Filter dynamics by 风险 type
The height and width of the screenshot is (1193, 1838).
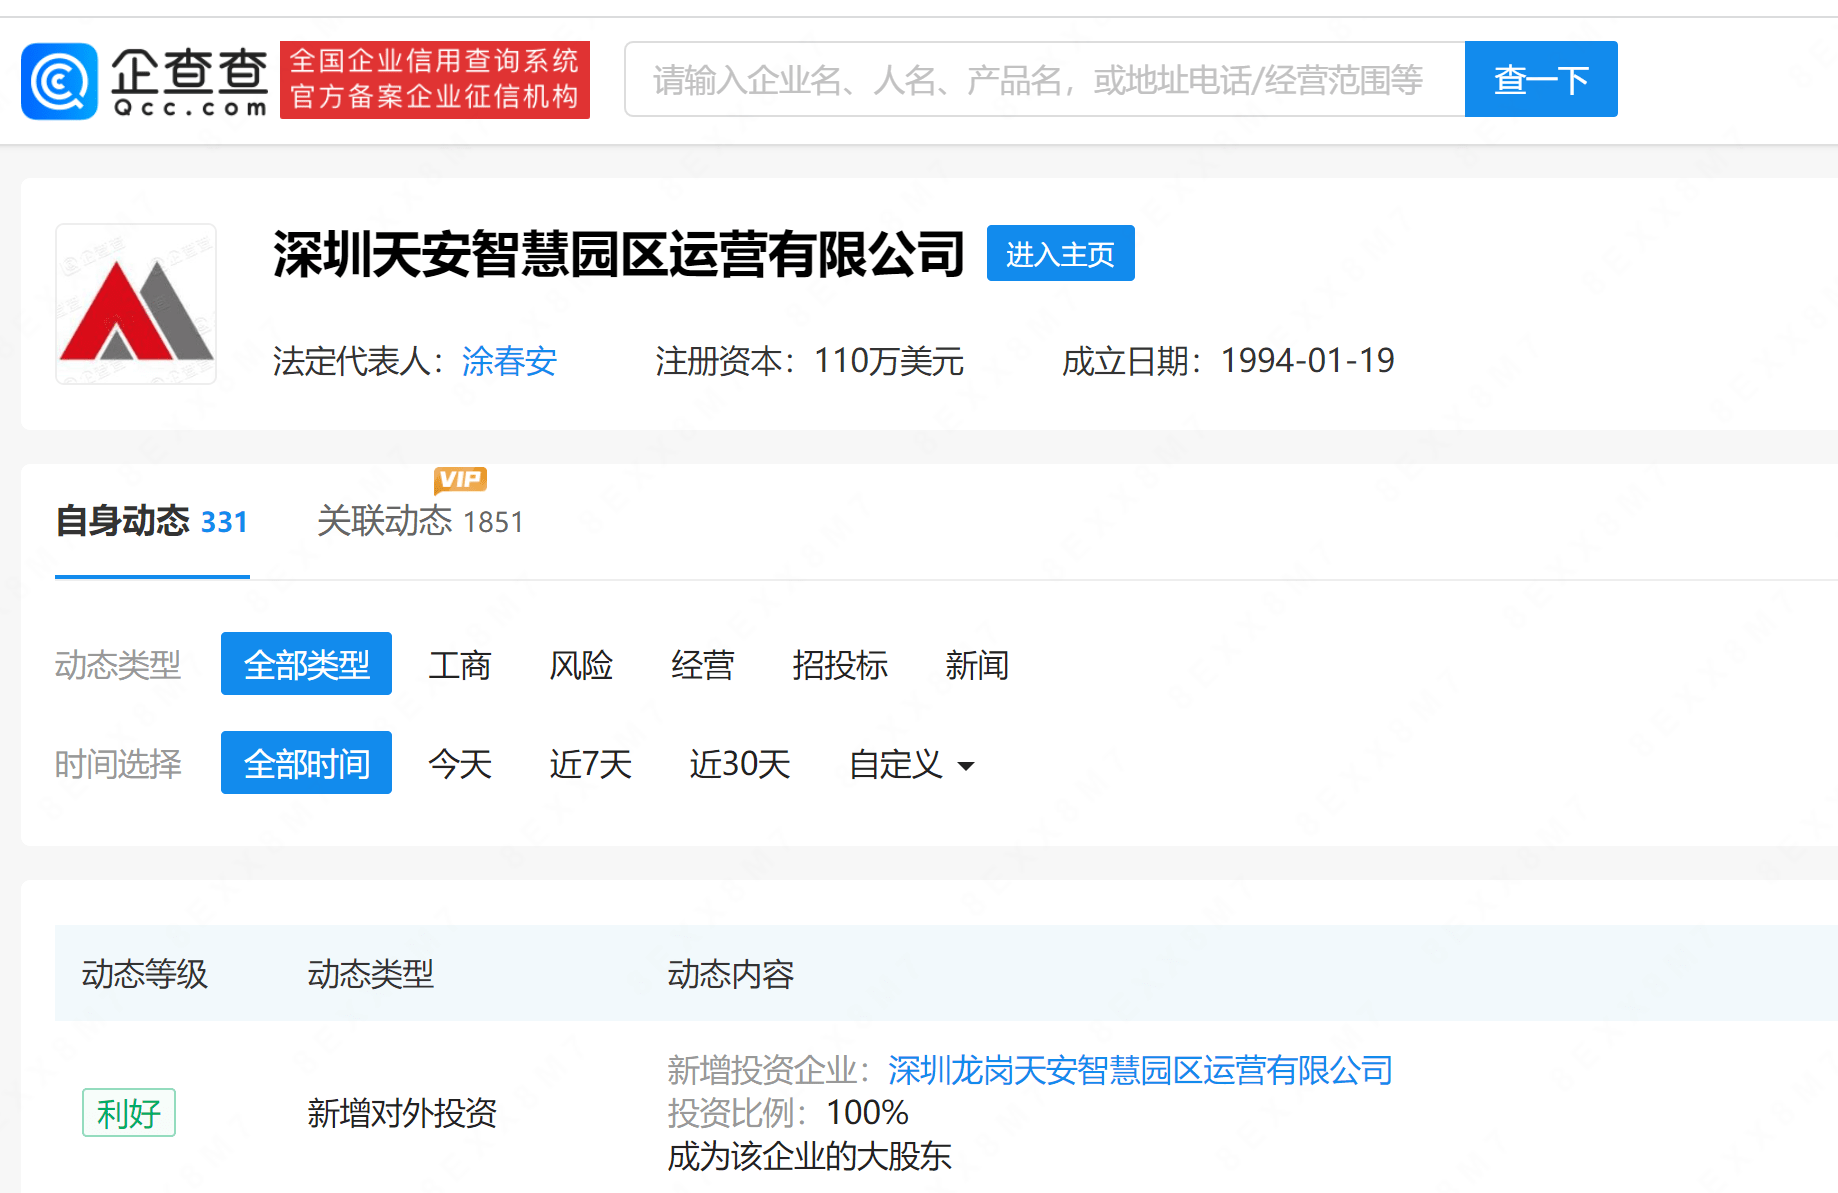click(x=581, y=665)
